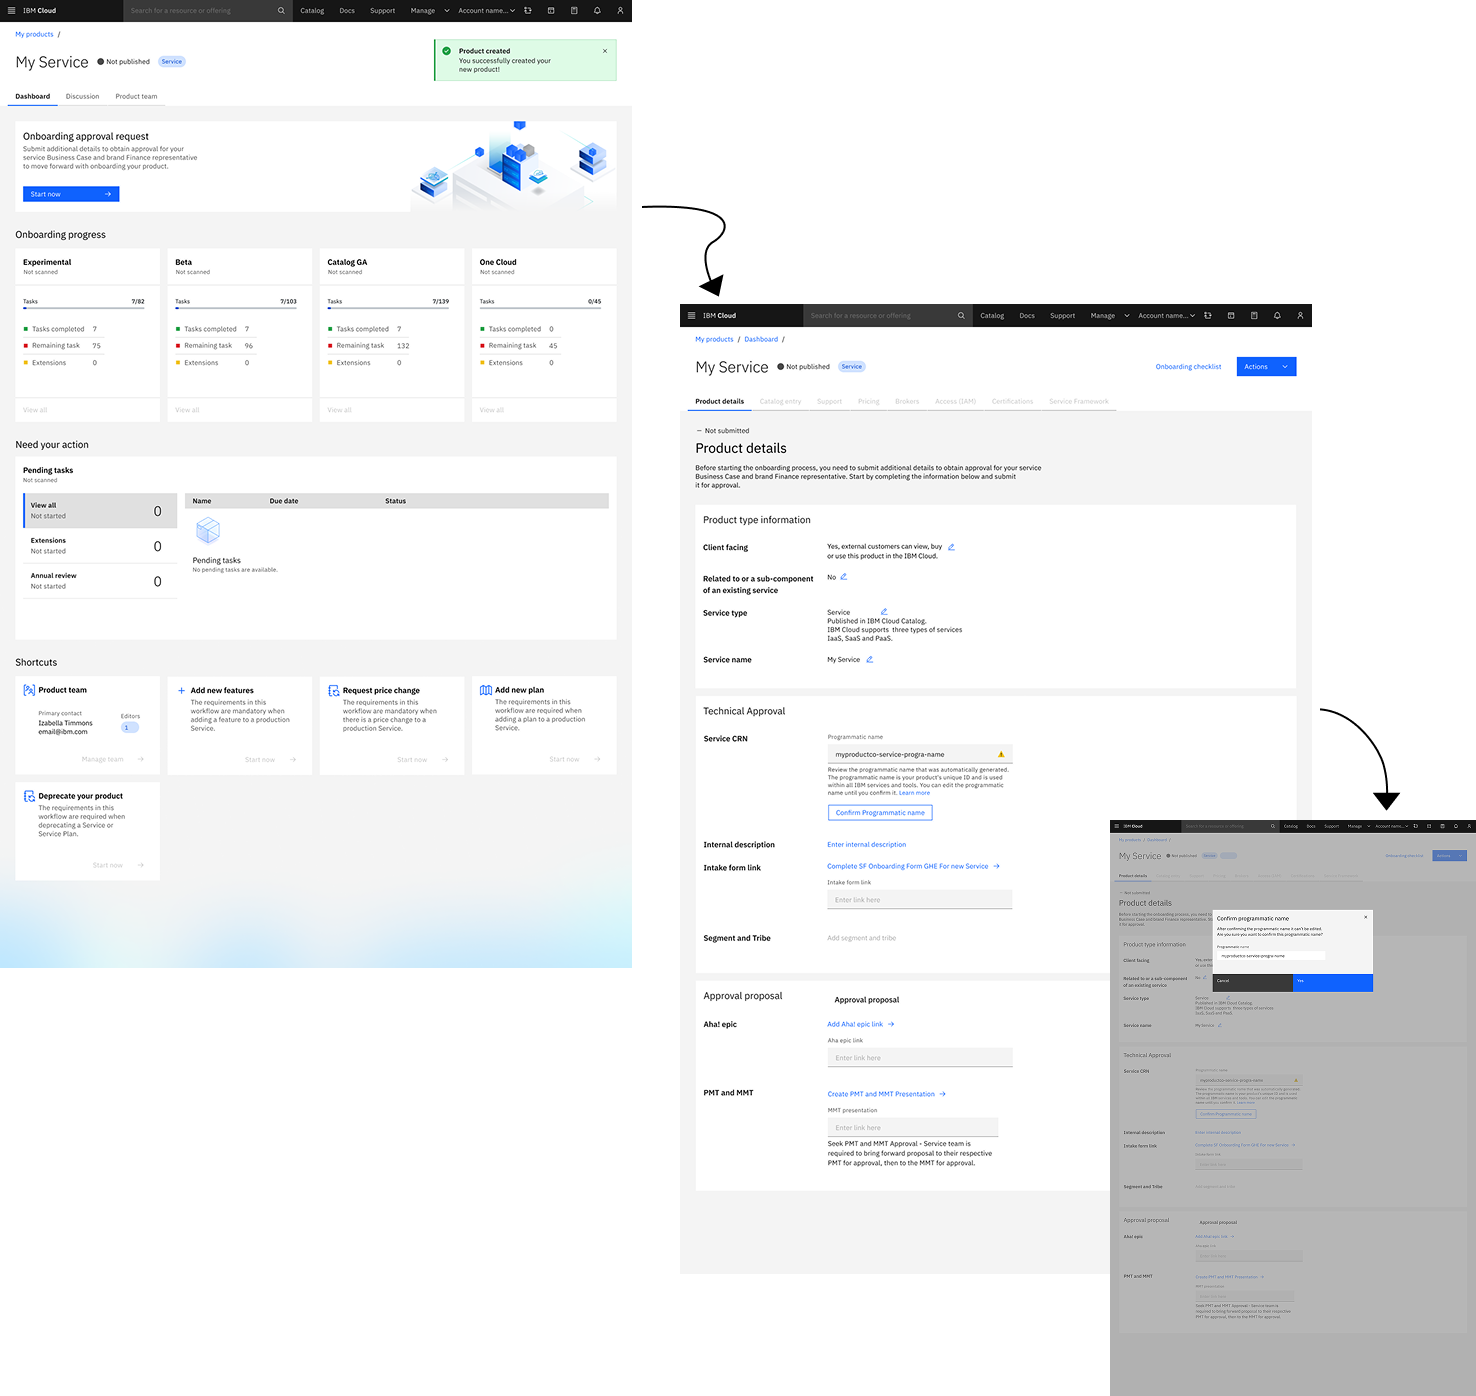The image size is (1476, 1396).
Task: Click edit pencil next to Service type
Action: tap(884, 612)
